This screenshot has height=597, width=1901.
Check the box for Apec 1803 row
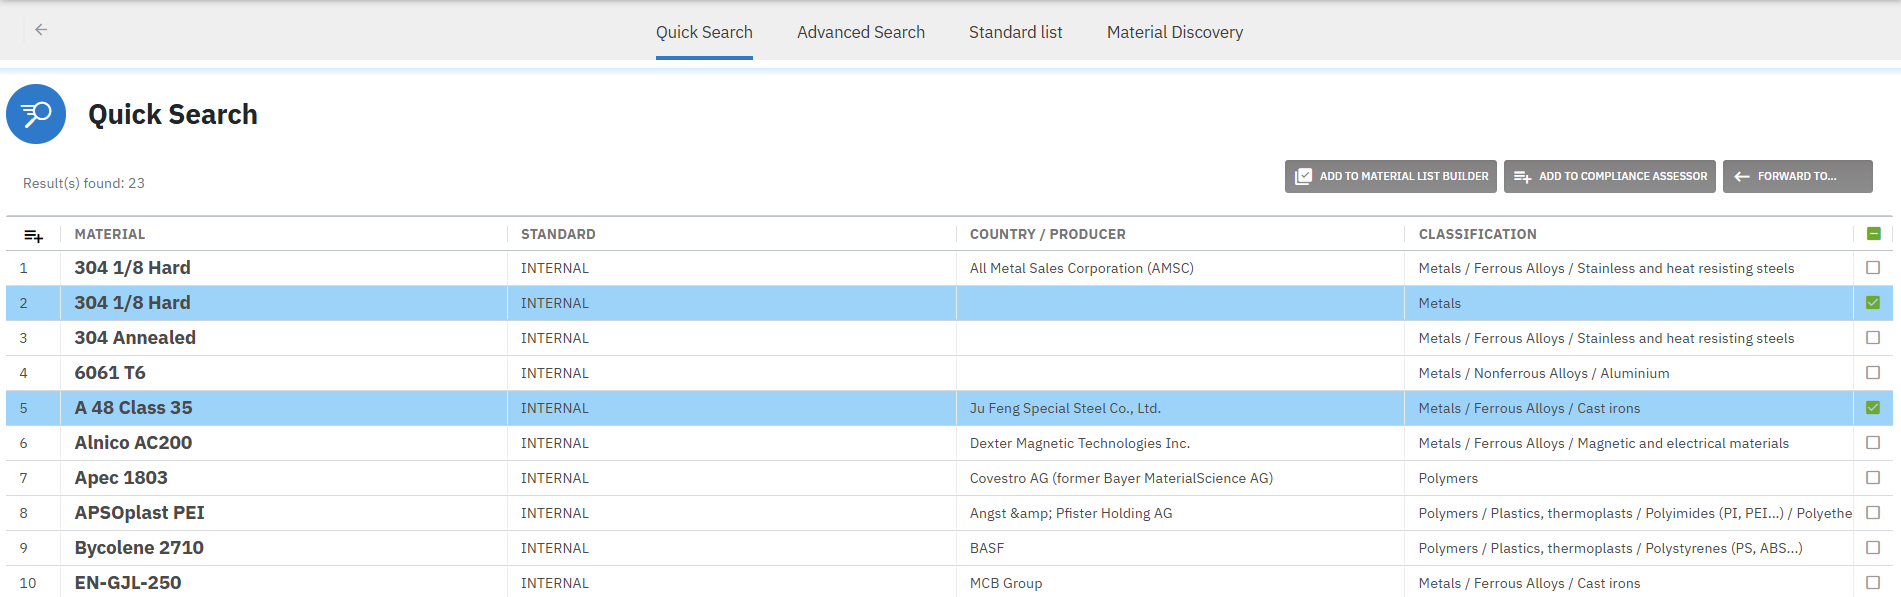(1873, 478)
